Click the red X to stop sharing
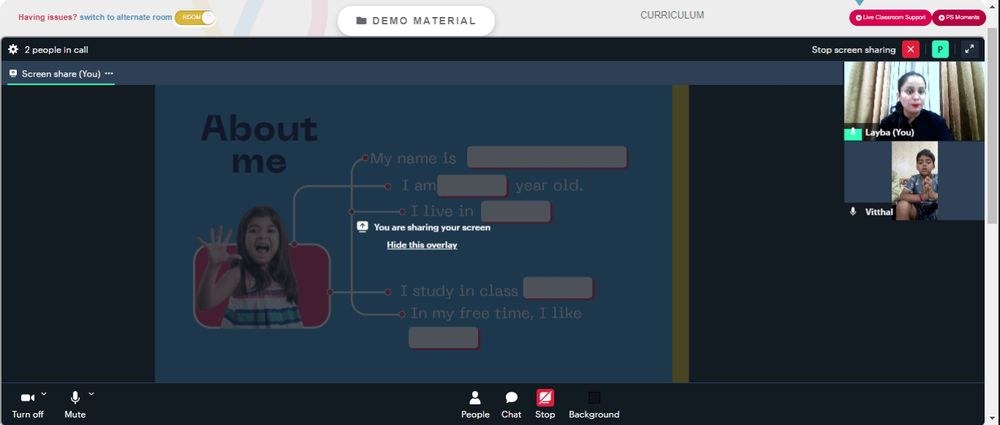 point(911,49)
